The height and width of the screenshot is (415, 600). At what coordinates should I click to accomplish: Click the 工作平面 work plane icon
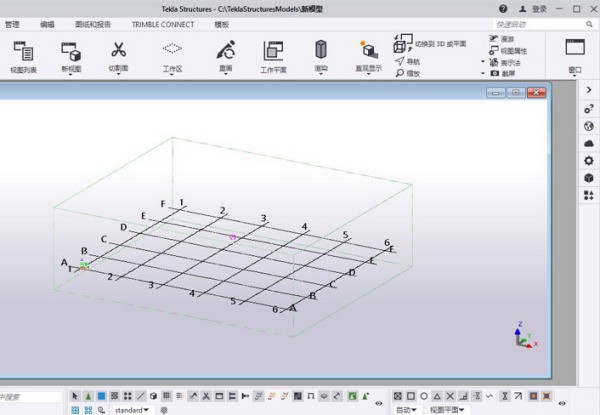273,52
